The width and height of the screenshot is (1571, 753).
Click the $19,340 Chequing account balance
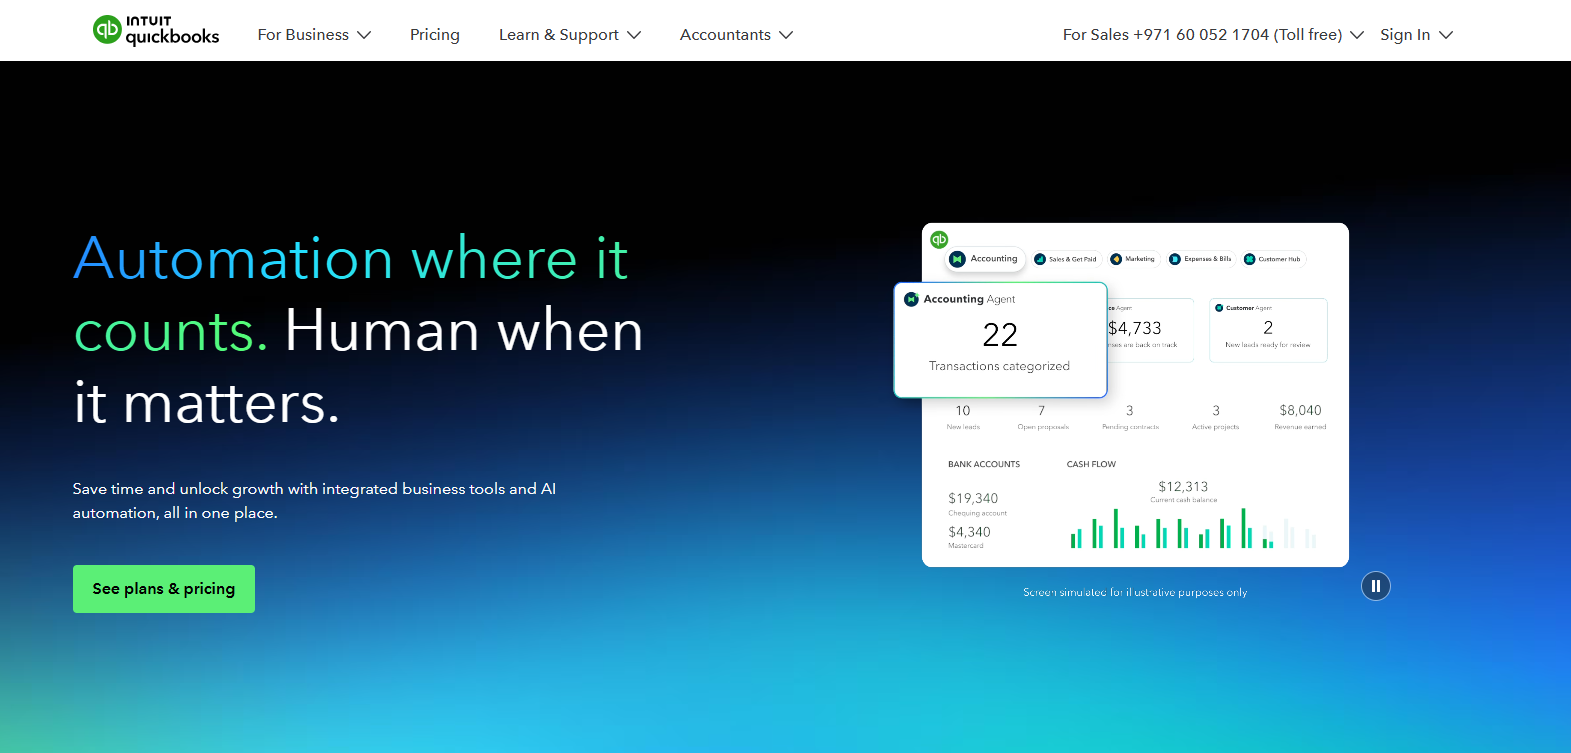(977, 504)
